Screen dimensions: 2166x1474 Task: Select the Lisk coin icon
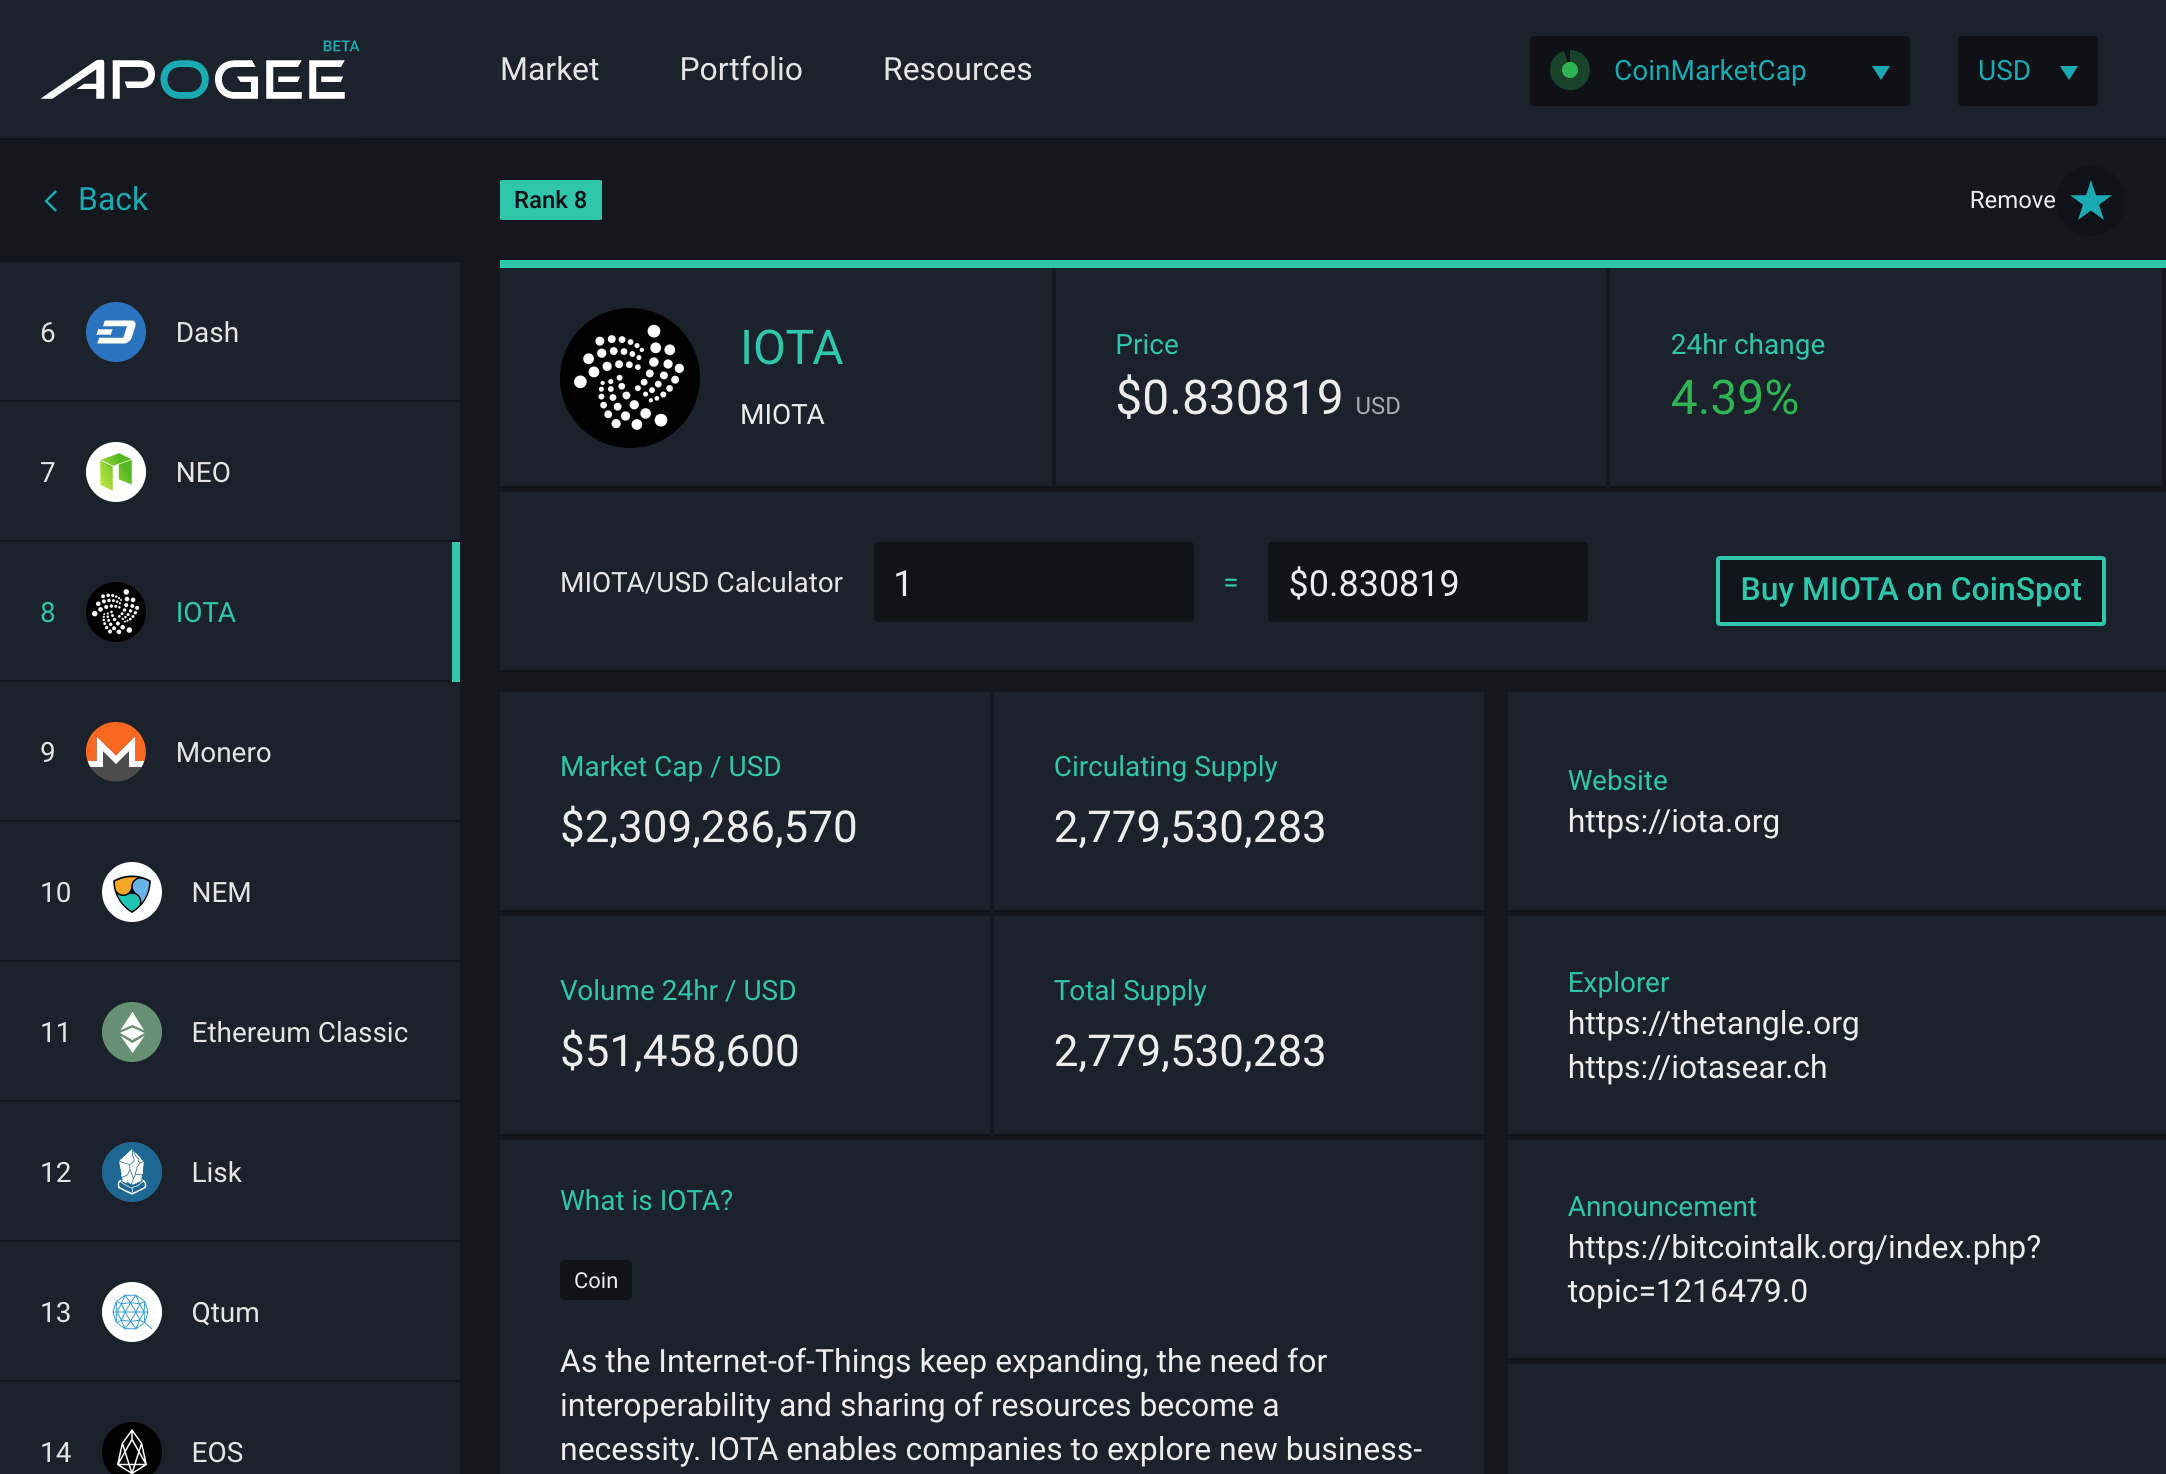pyautogui.click(x=131, y=1172)
